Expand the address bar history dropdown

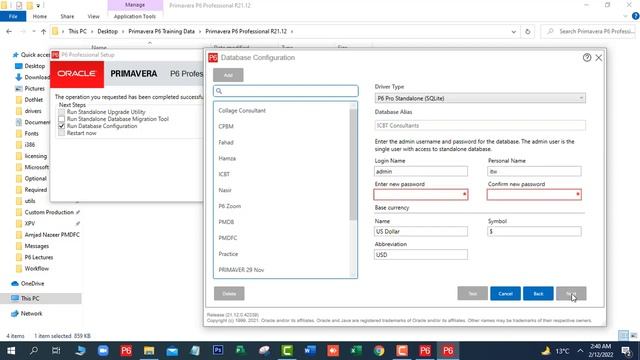tap(513, 31)
